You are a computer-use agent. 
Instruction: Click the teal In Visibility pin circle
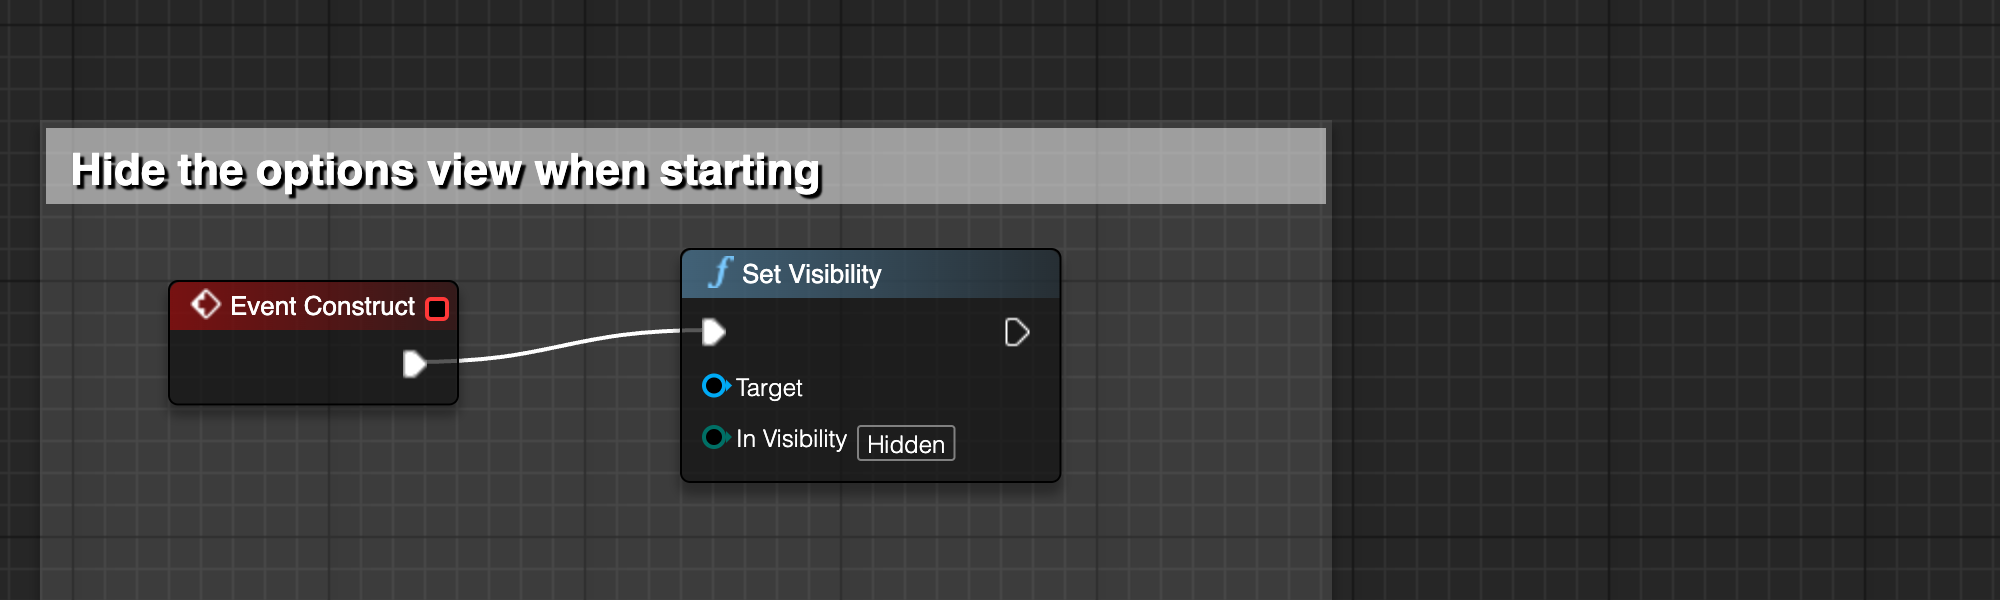point(715,437)
